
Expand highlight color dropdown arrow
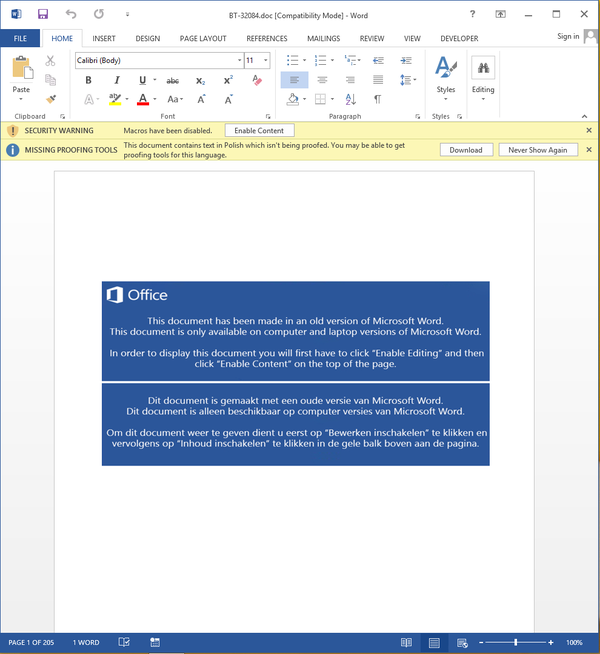click(x=127, y=99)
